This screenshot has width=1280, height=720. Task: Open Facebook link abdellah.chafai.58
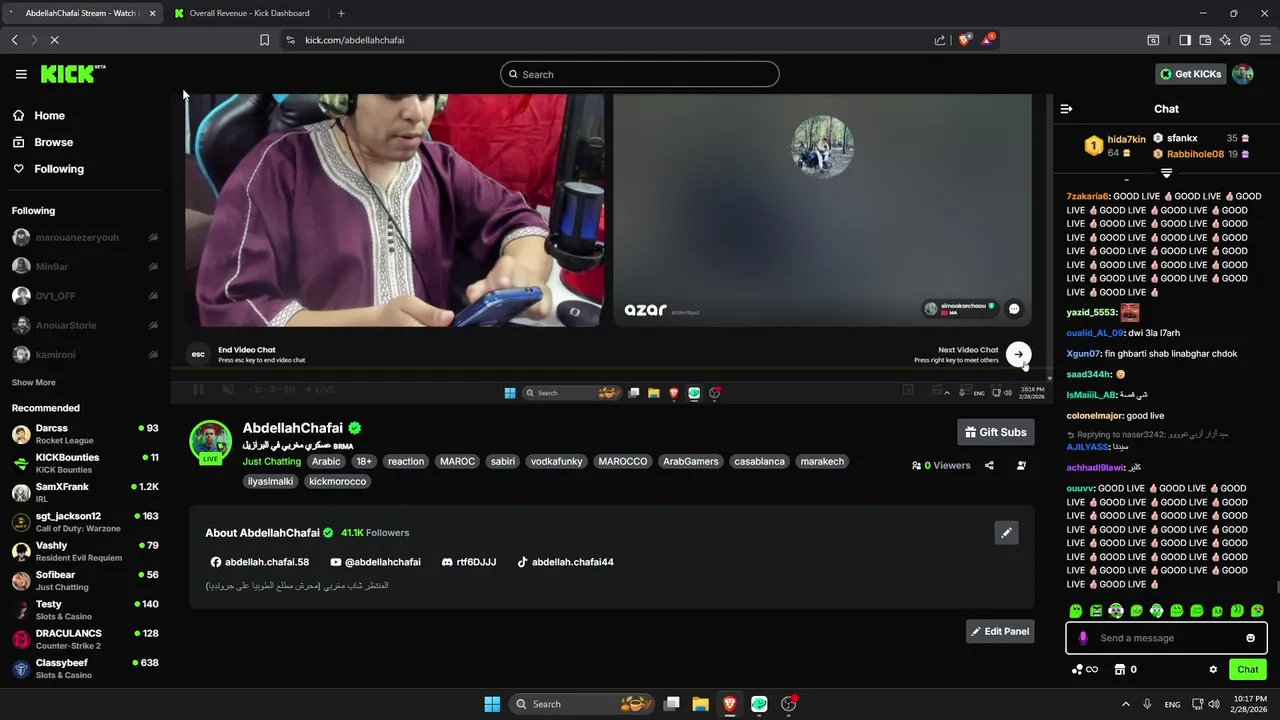click(260, 562)
